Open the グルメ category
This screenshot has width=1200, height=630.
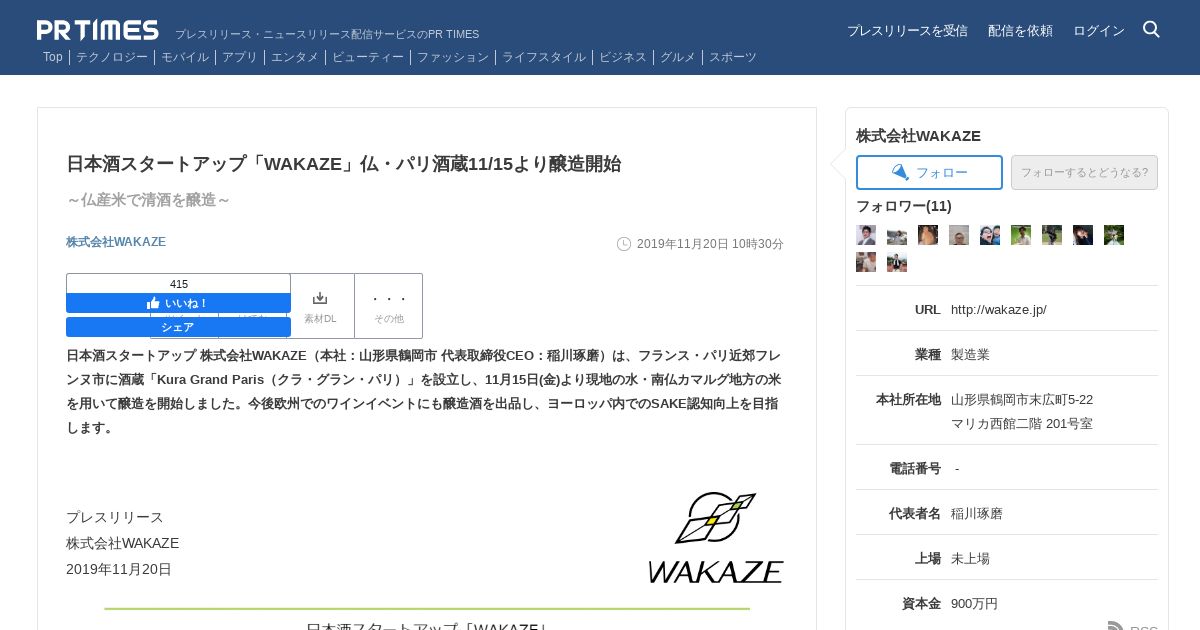coord(678,57)
